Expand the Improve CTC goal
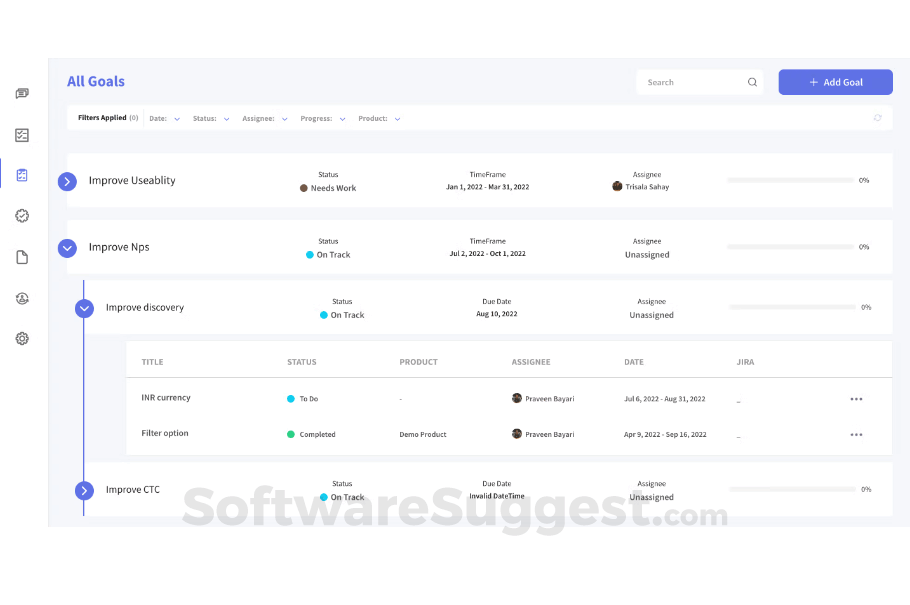Viewport: 910px width, 605px height. click(84, 490)
